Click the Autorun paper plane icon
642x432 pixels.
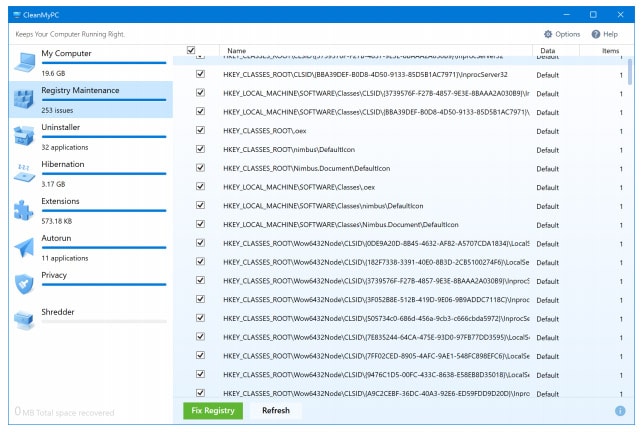(x=24, y=247)
